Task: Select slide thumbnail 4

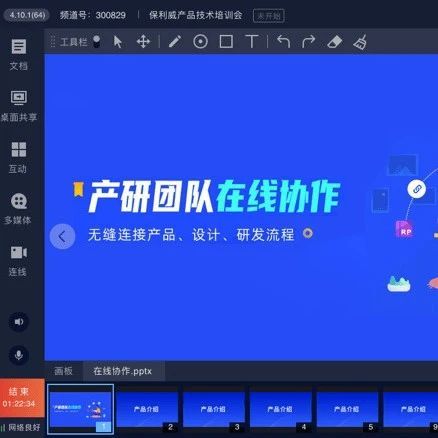Action: pos(280,410)
